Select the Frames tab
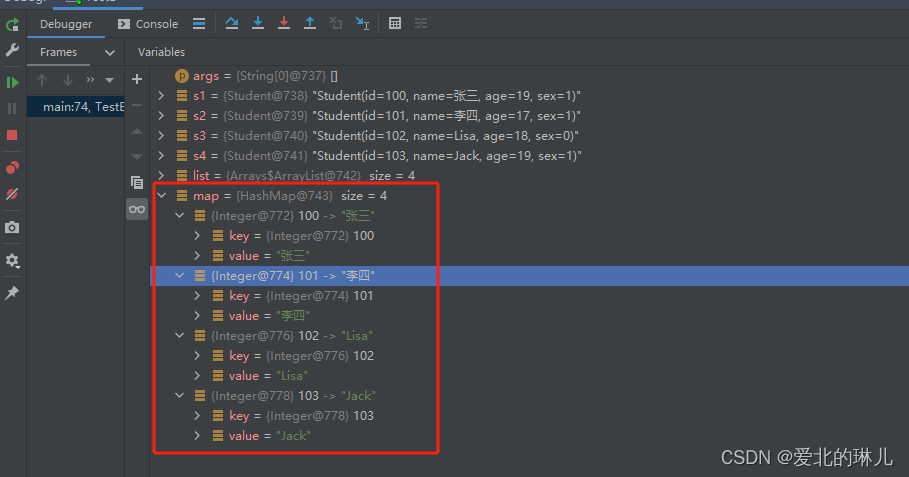909x477 pixels. (59, 52)
